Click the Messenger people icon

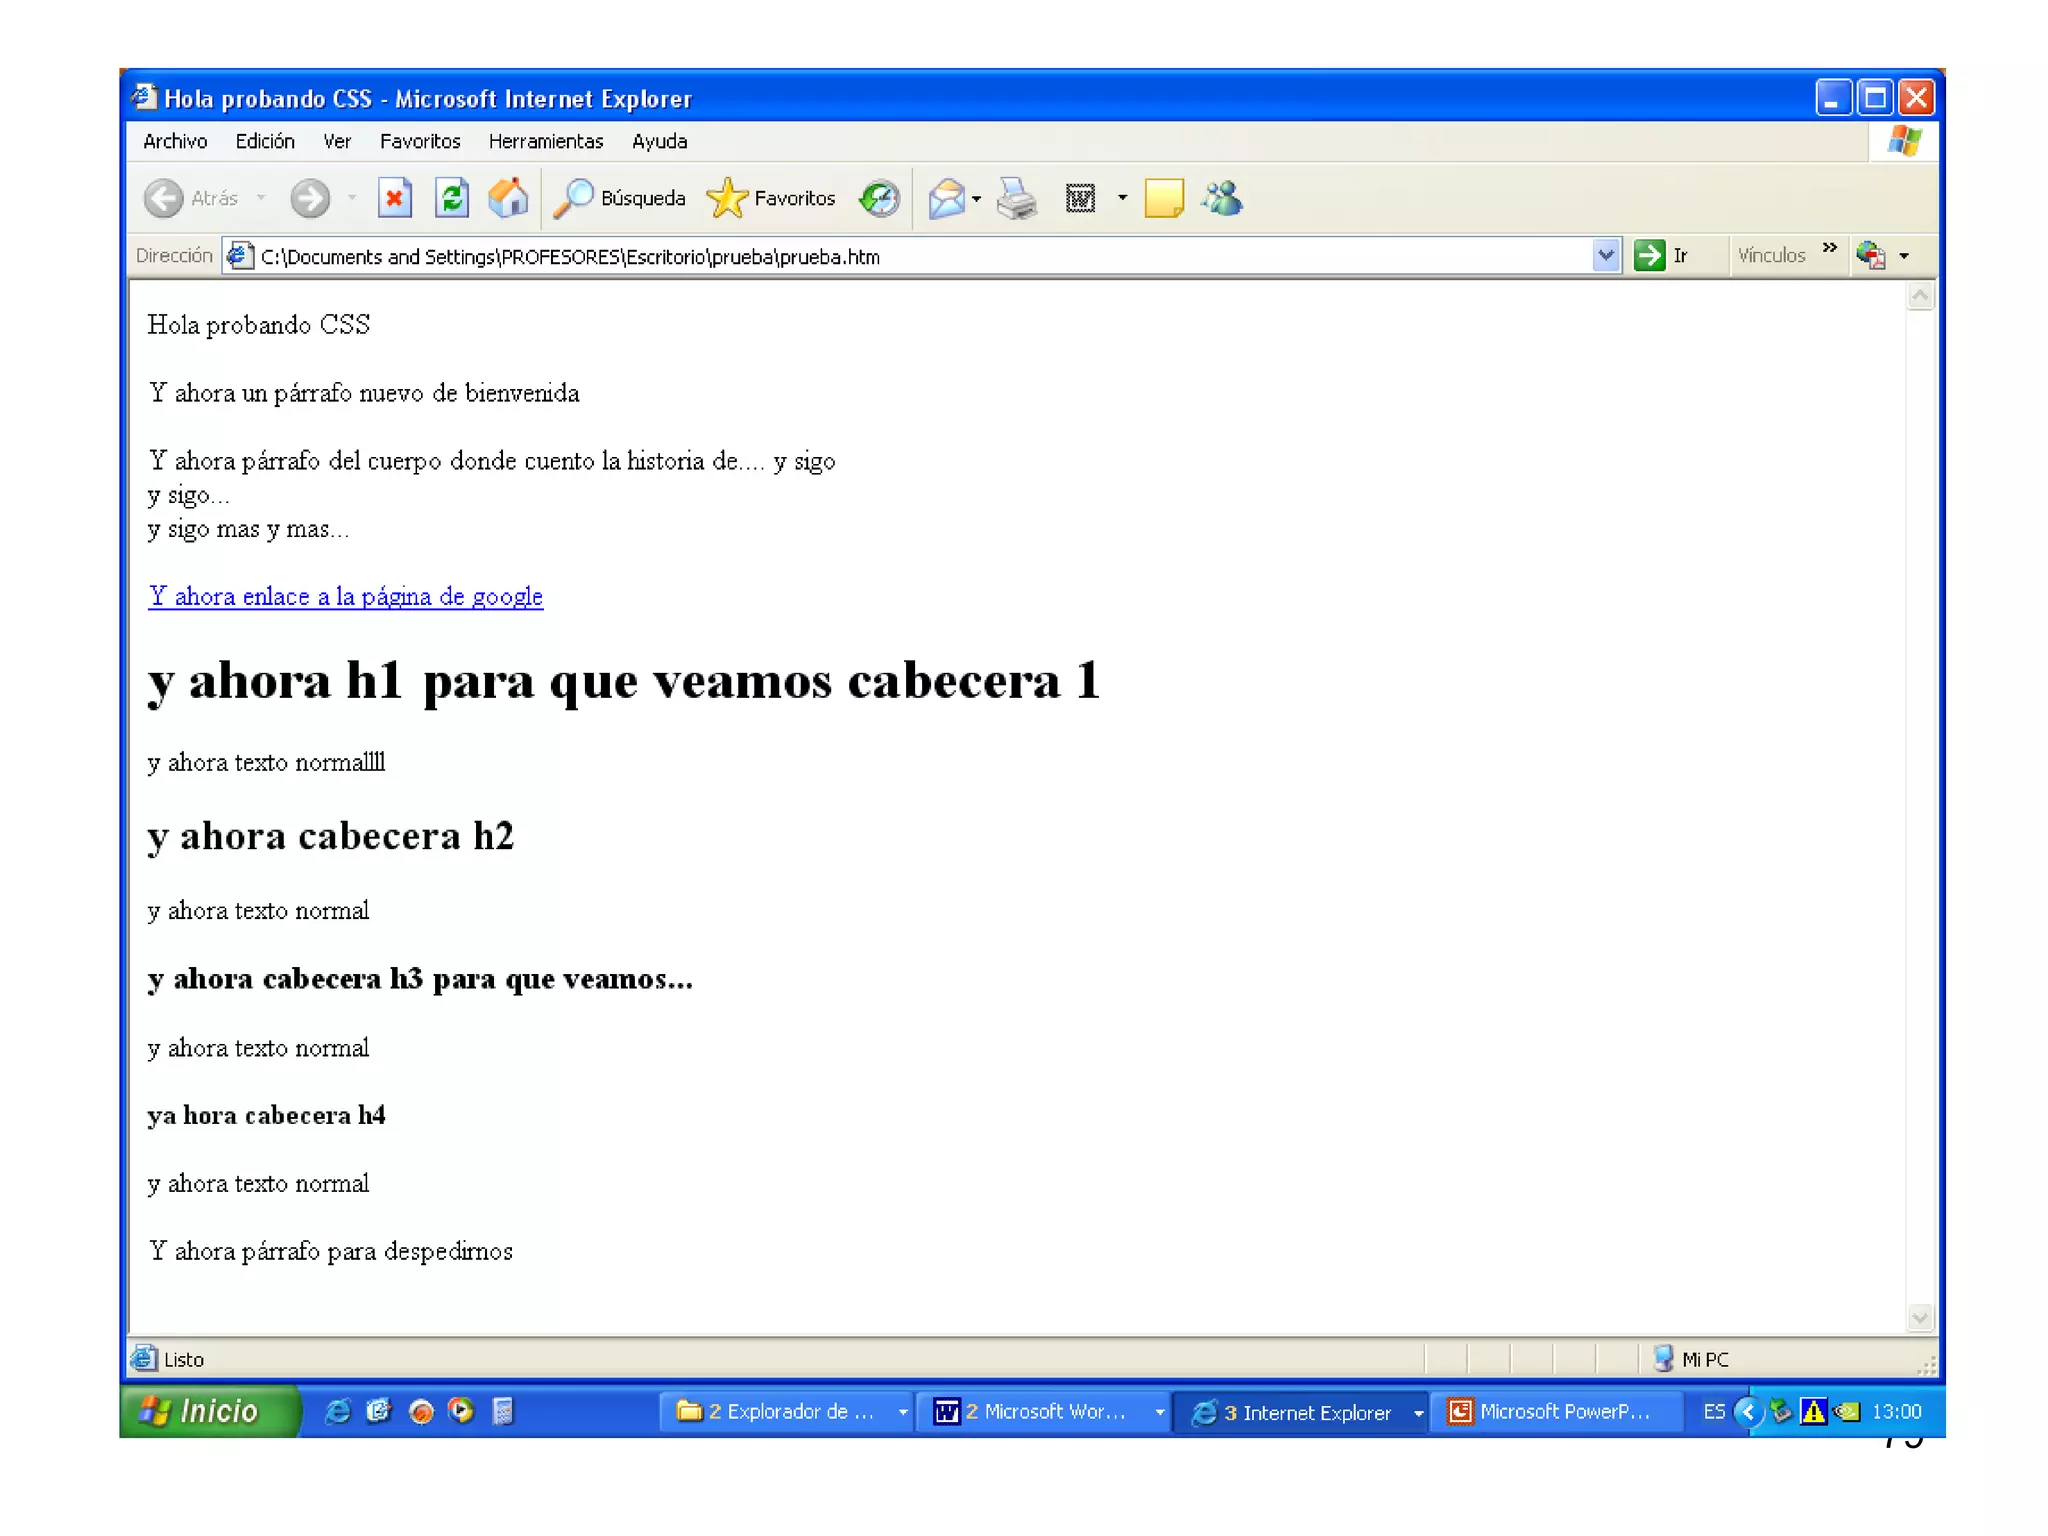(1222, 198)
